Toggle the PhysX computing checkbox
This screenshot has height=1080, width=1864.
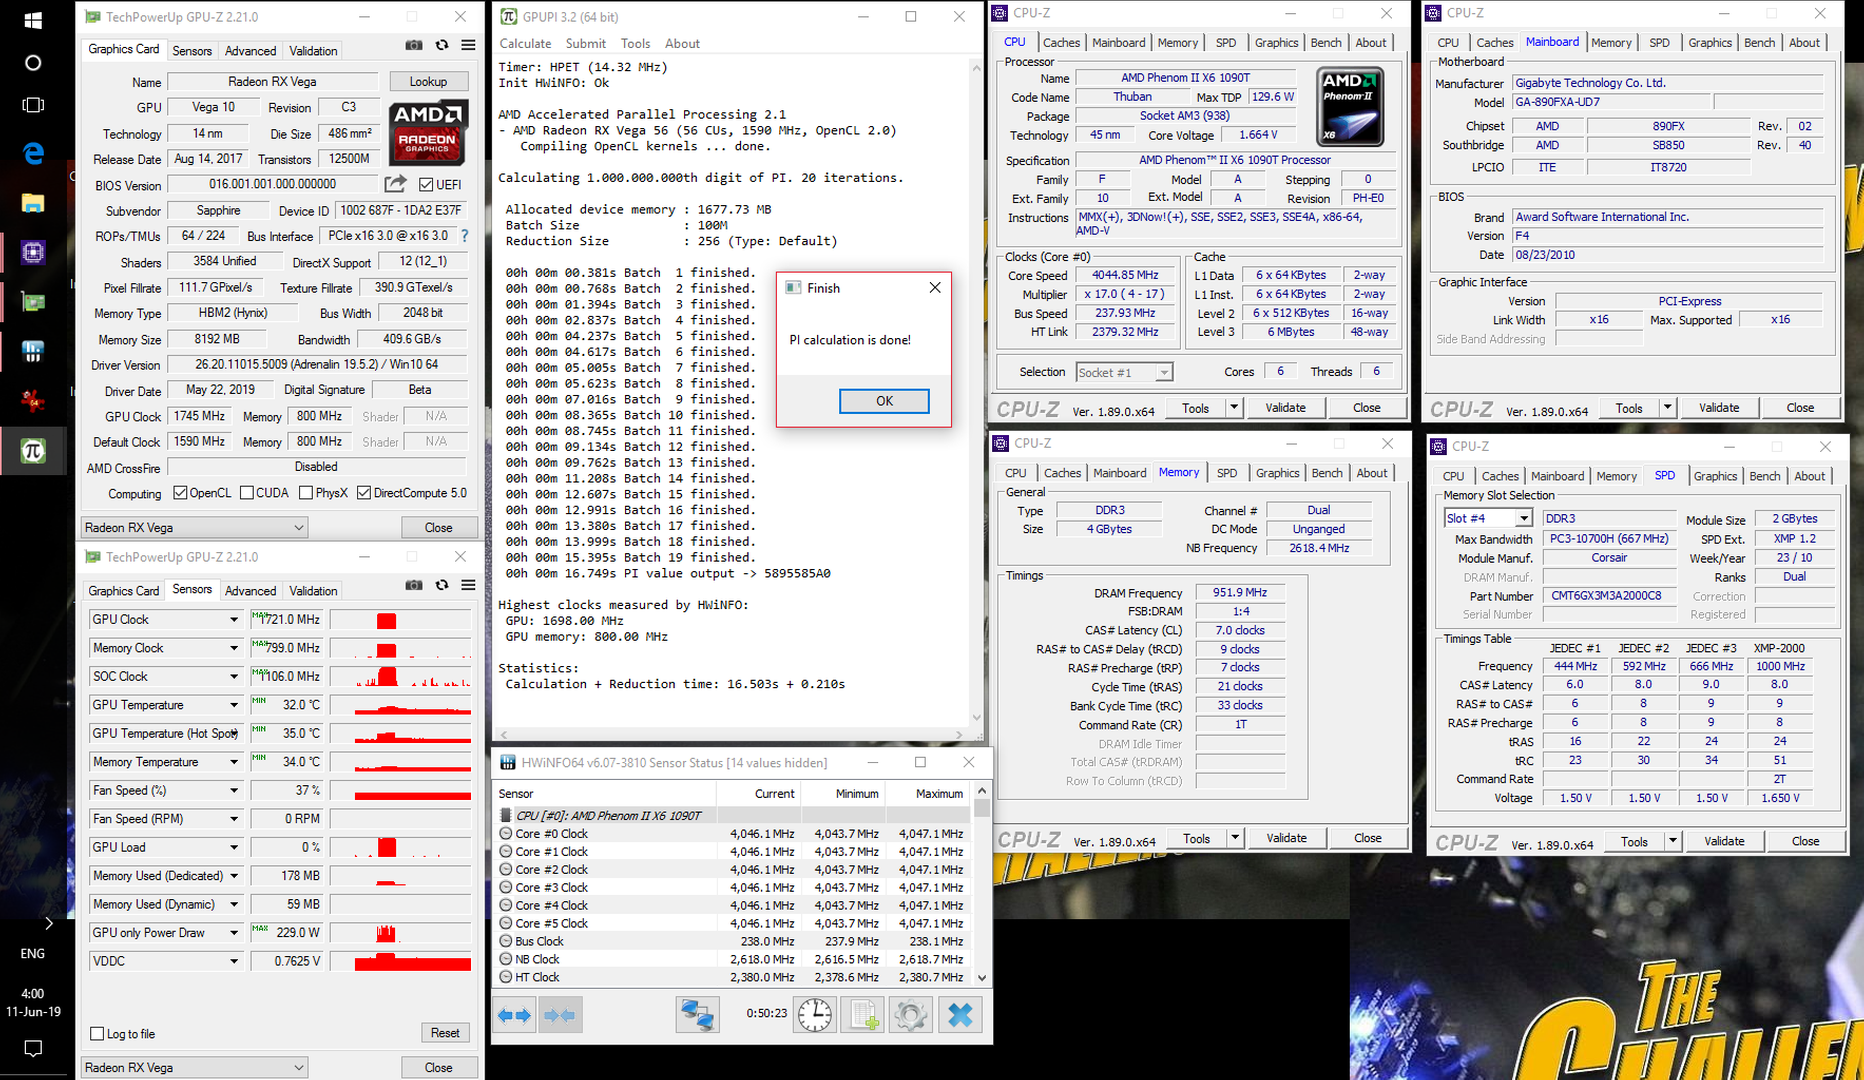(306, 493)
